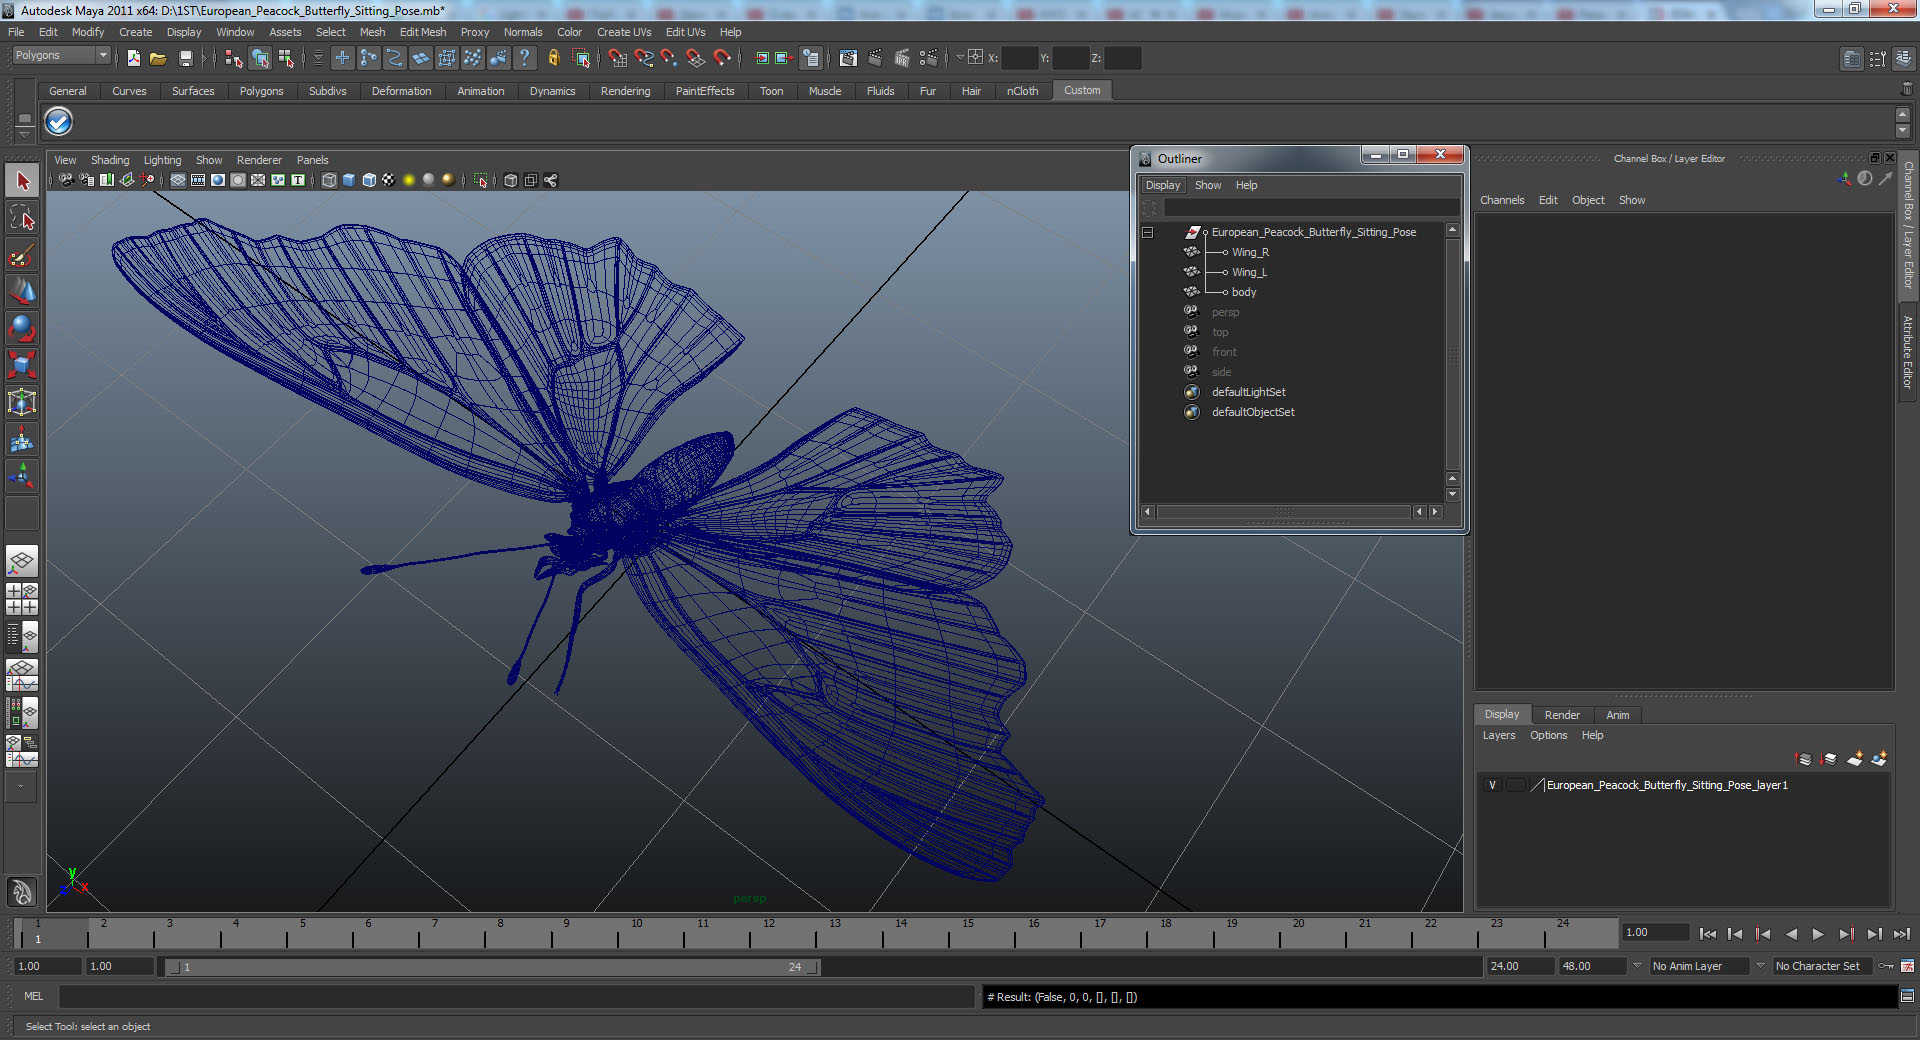Go to start of playback range
This screenshot has width=1920, height=1040.
pyautogui.click(x=1707, y=934)
